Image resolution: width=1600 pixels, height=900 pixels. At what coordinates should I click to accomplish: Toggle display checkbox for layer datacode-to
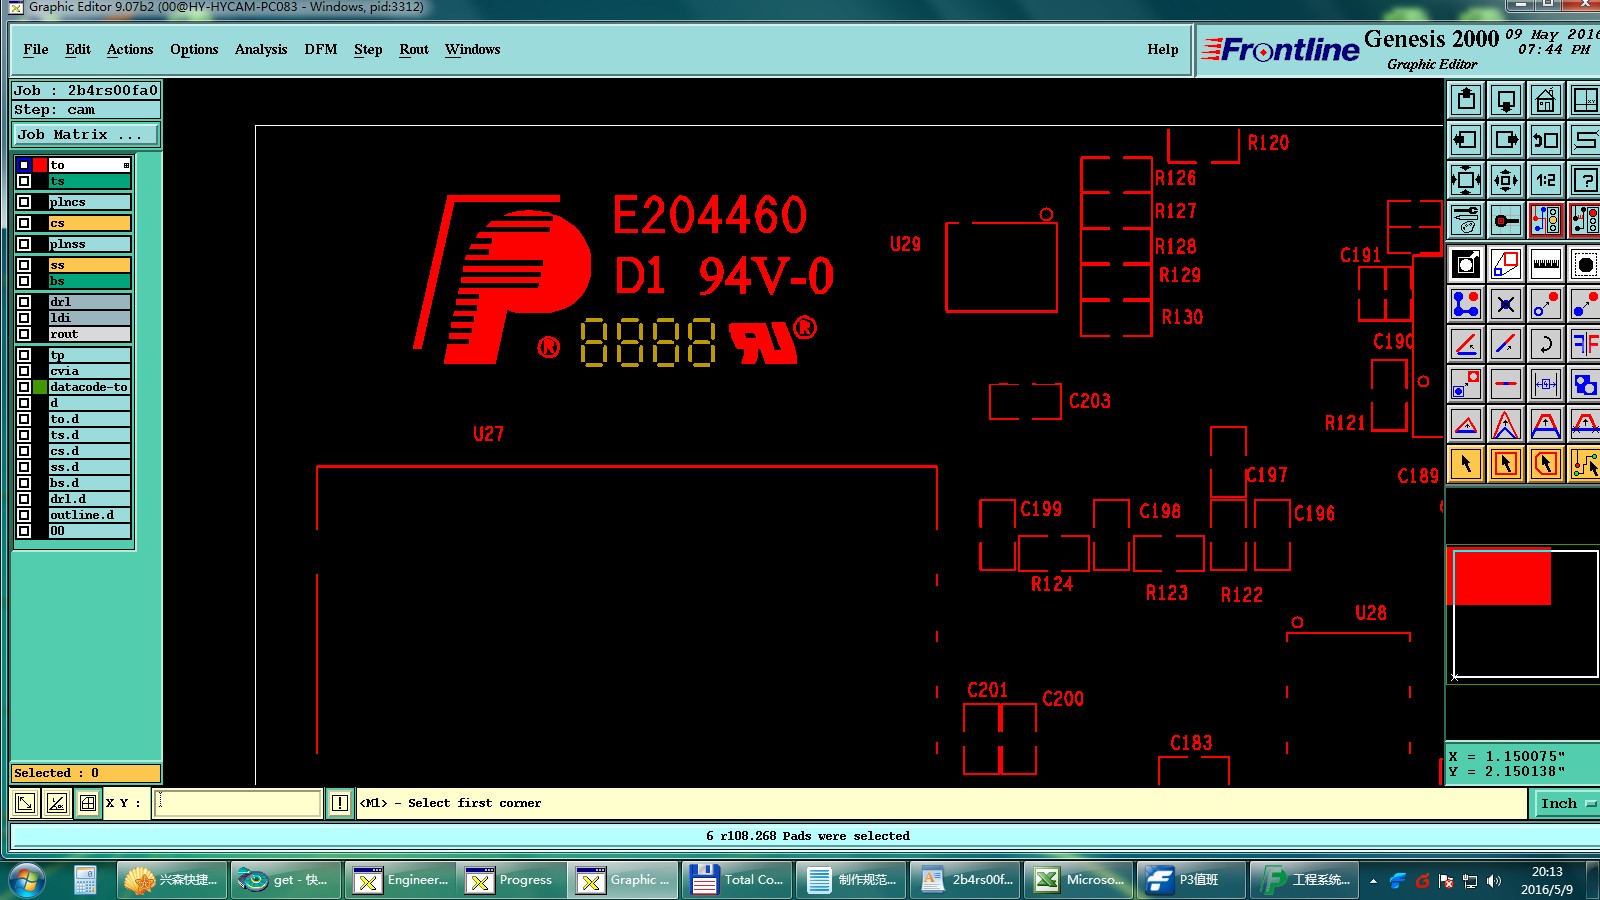[24, 387]
